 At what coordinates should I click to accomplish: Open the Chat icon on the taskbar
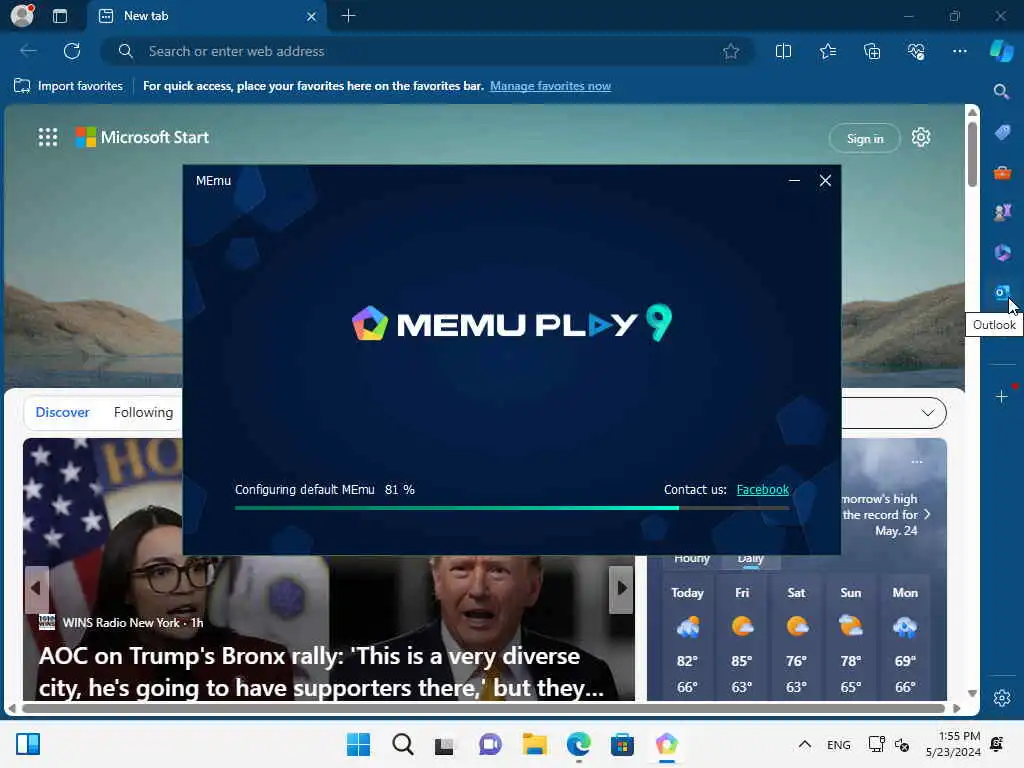point(490,744)
